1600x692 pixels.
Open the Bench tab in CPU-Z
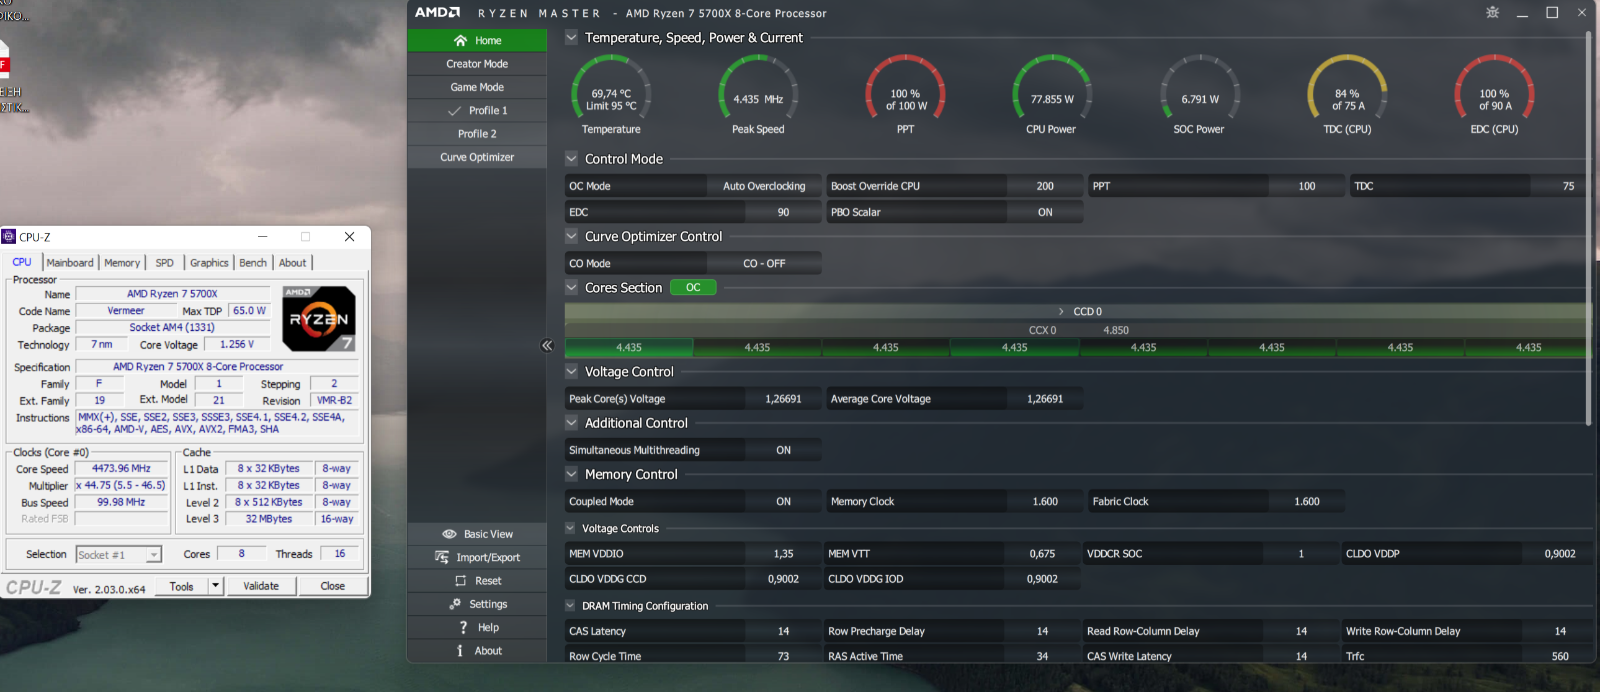coord(253,263)
